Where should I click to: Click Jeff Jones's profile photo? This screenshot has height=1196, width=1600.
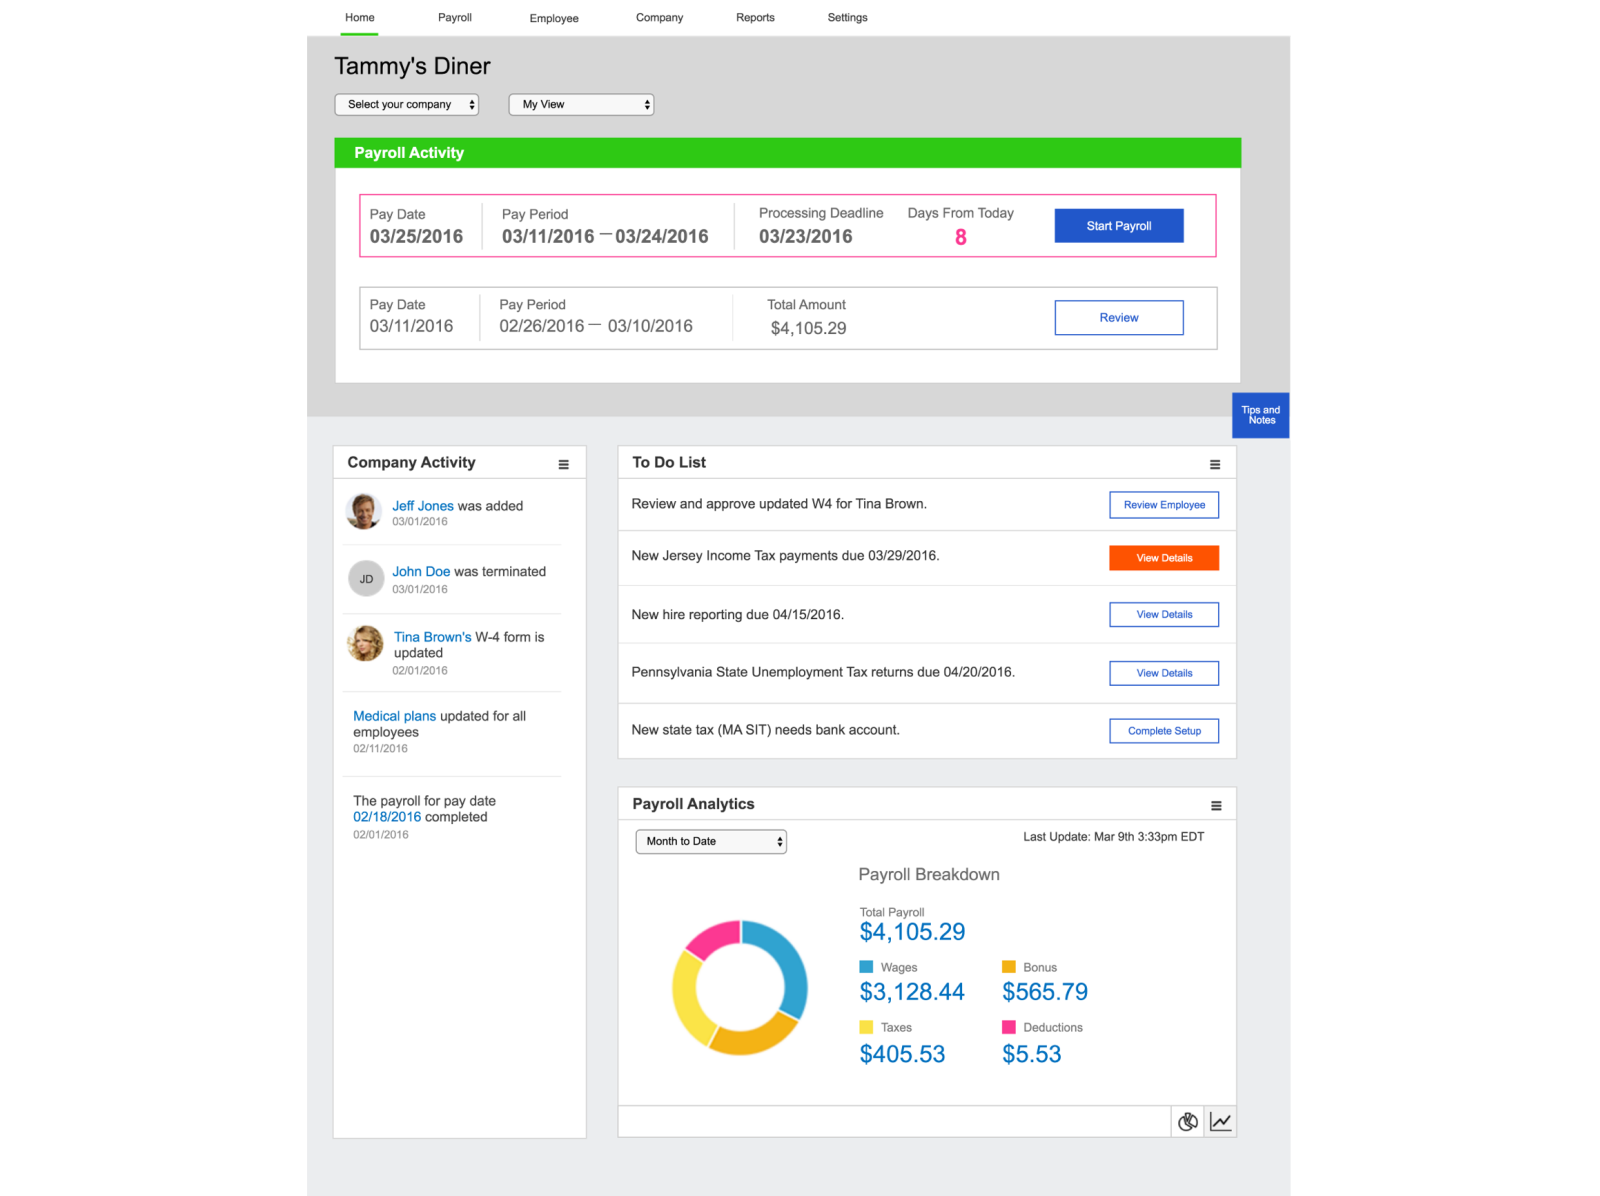pyautogui.click(x=364, y=512)
